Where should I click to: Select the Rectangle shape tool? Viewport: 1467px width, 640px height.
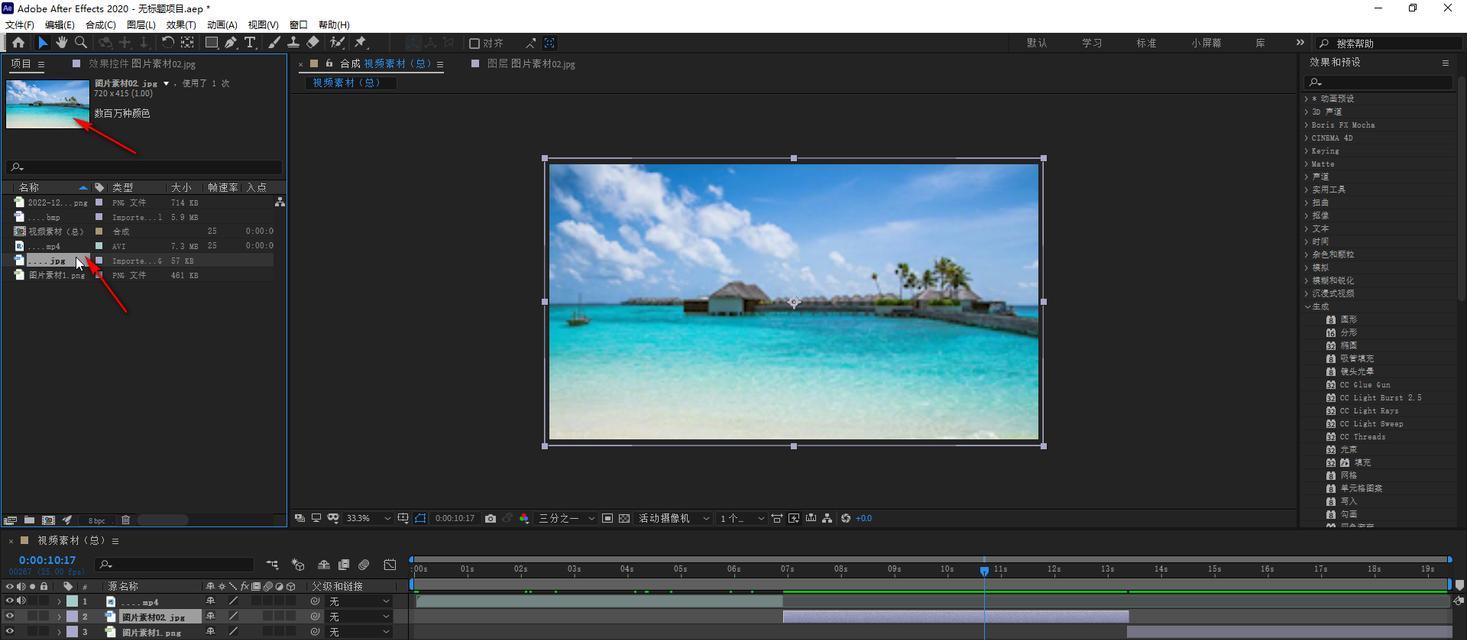[212, 43]
